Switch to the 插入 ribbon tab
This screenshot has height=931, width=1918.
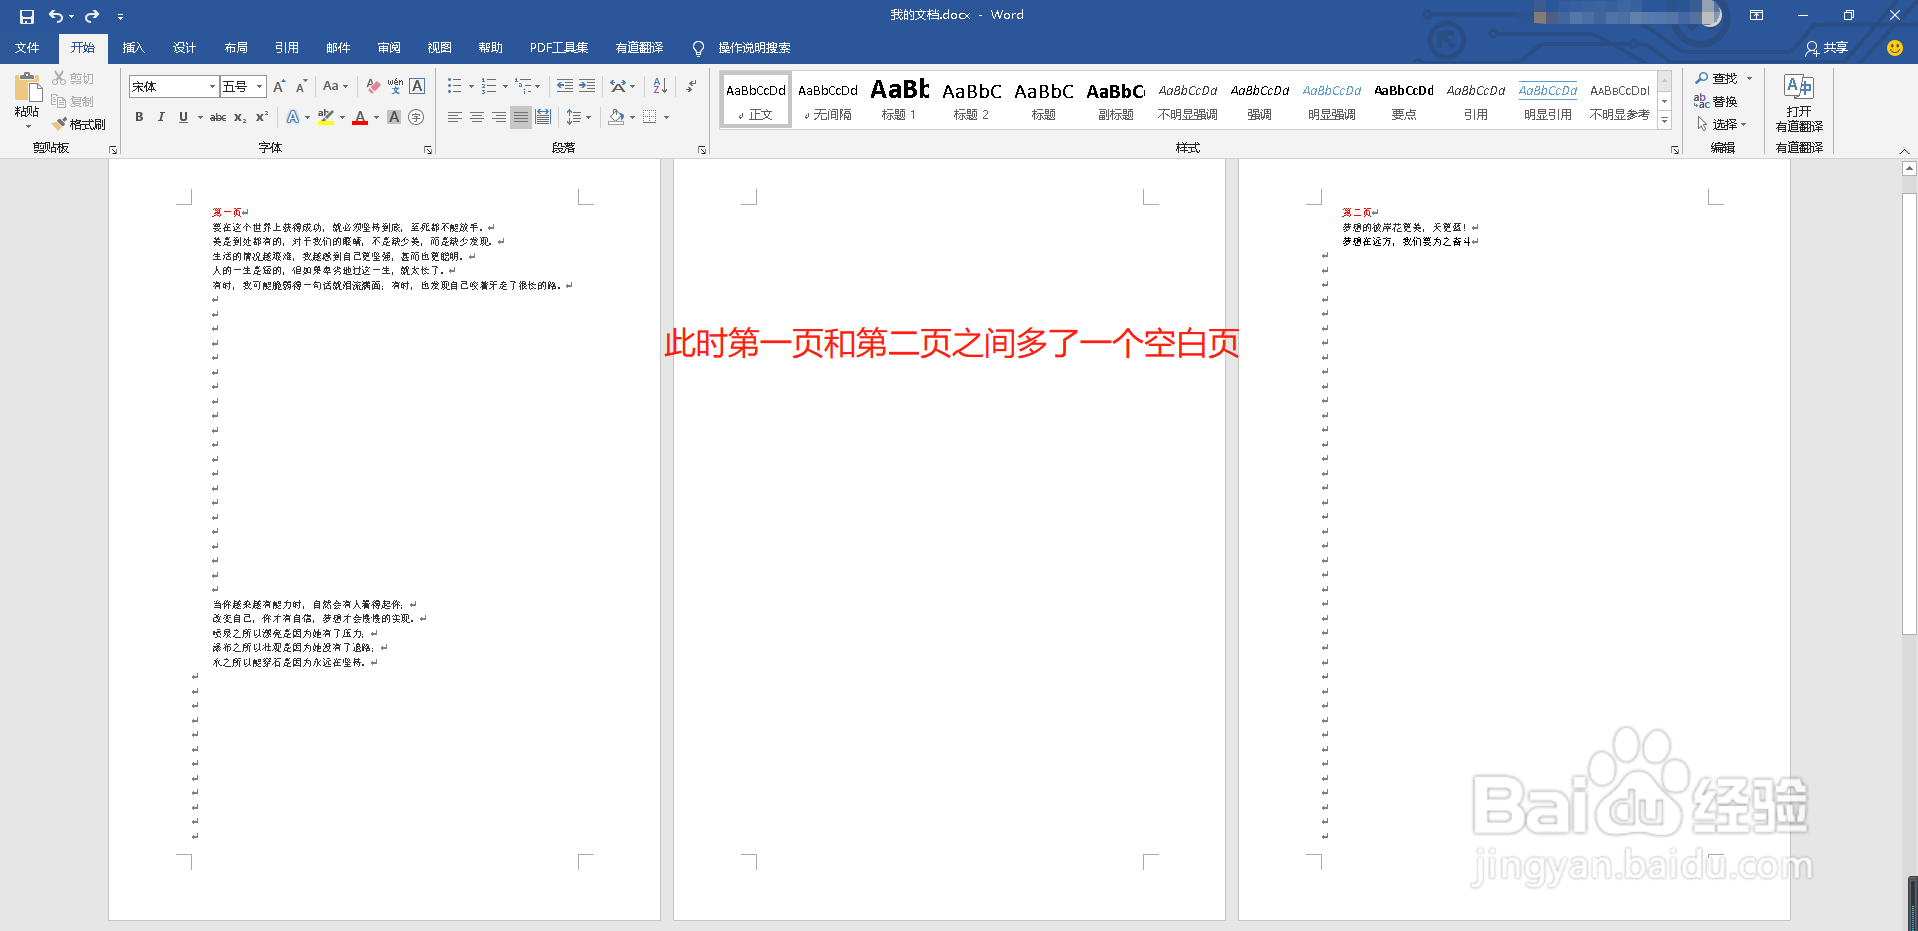click(x=133, y=47)
